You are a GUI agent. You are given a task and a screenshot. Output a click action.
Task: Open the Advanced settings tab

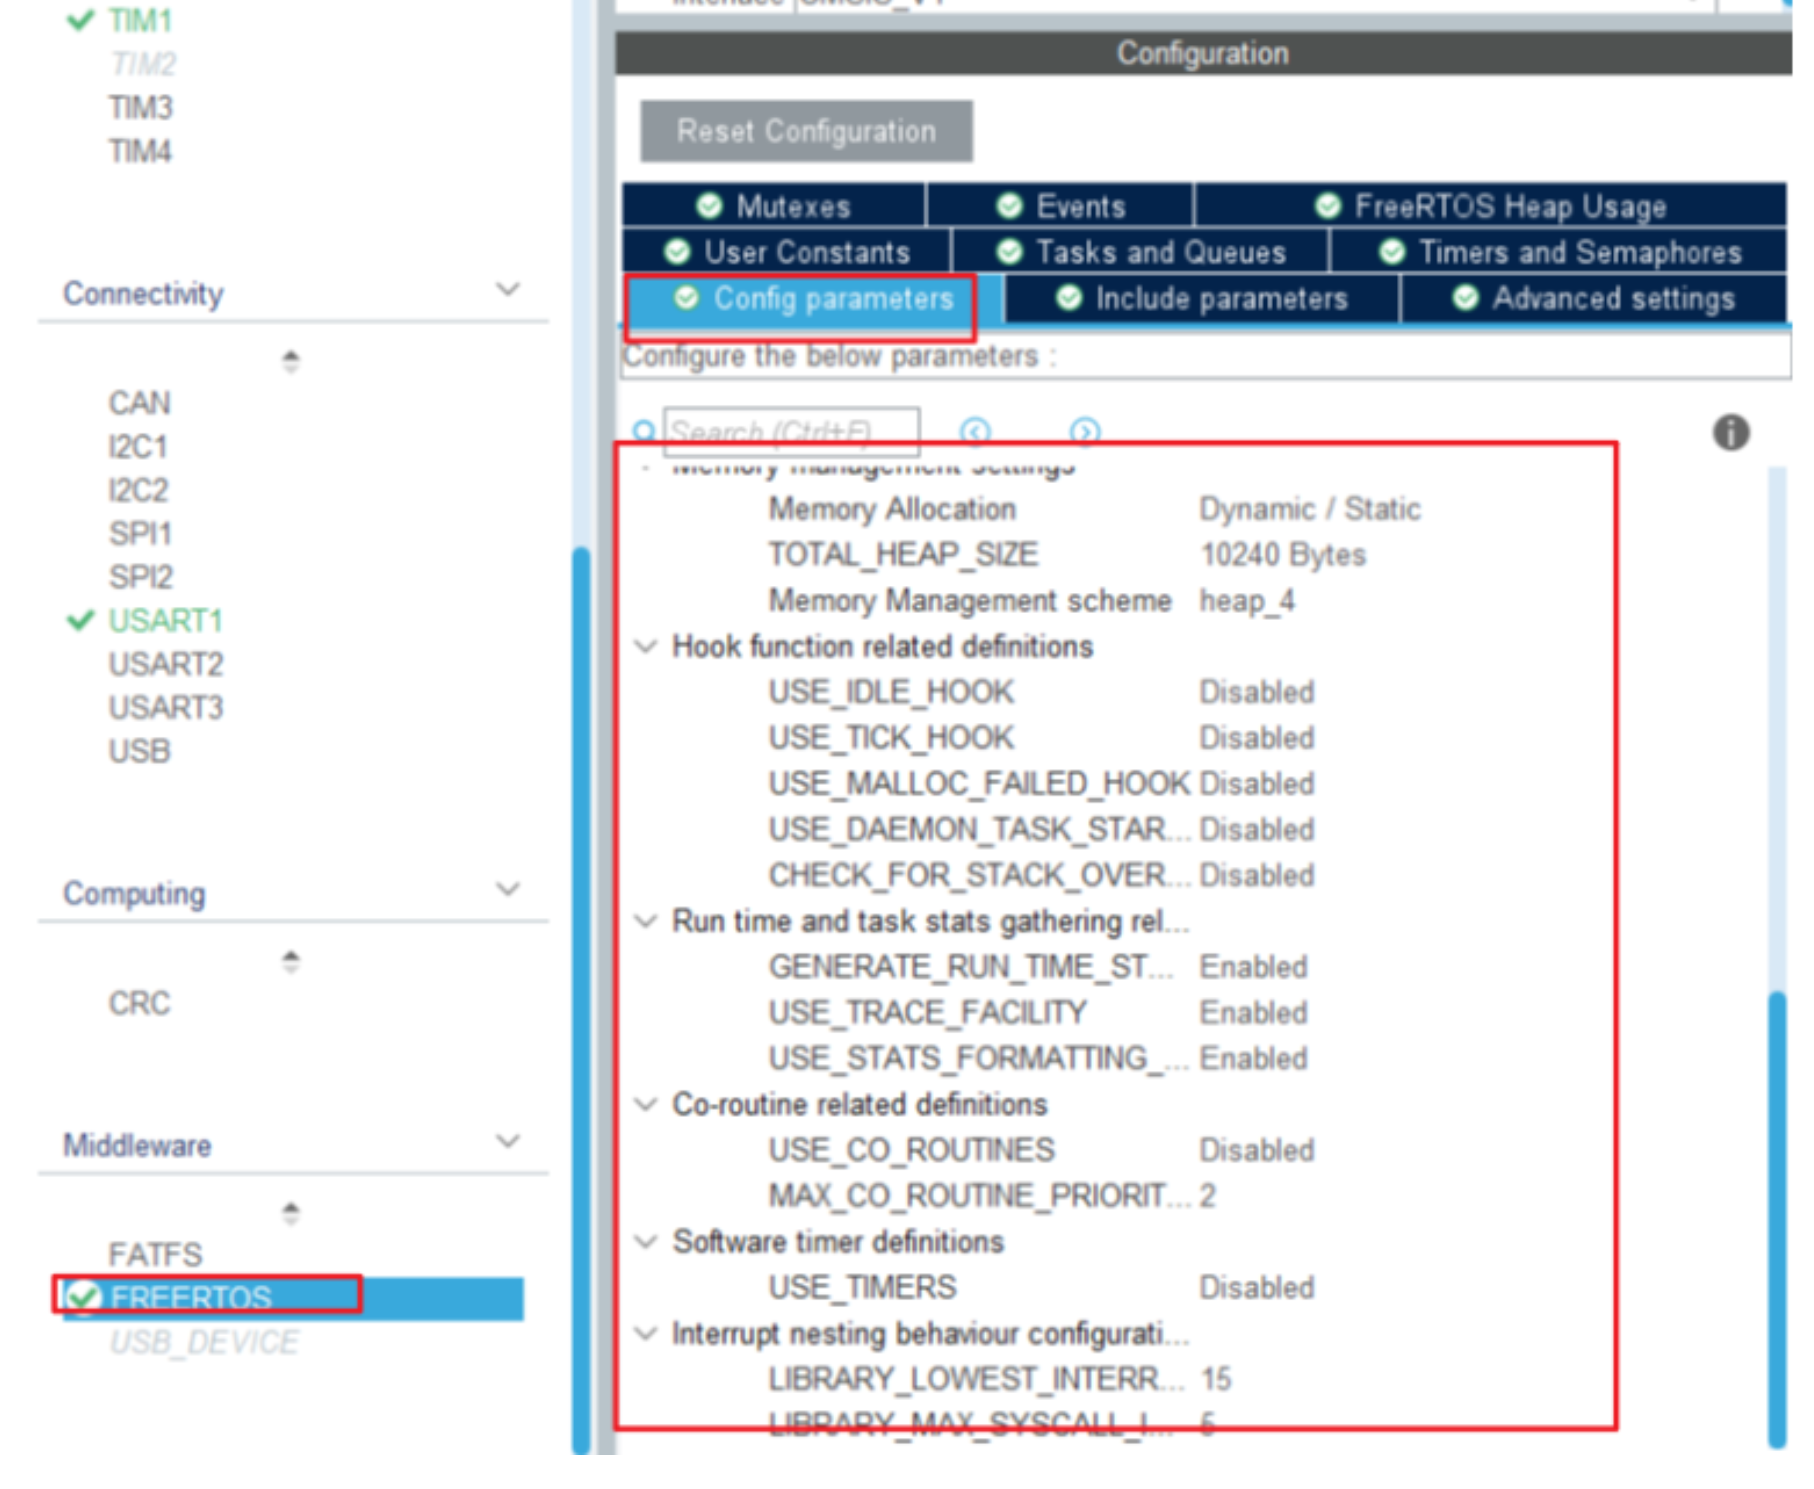pyautogui.click(x=1594, y=299)
